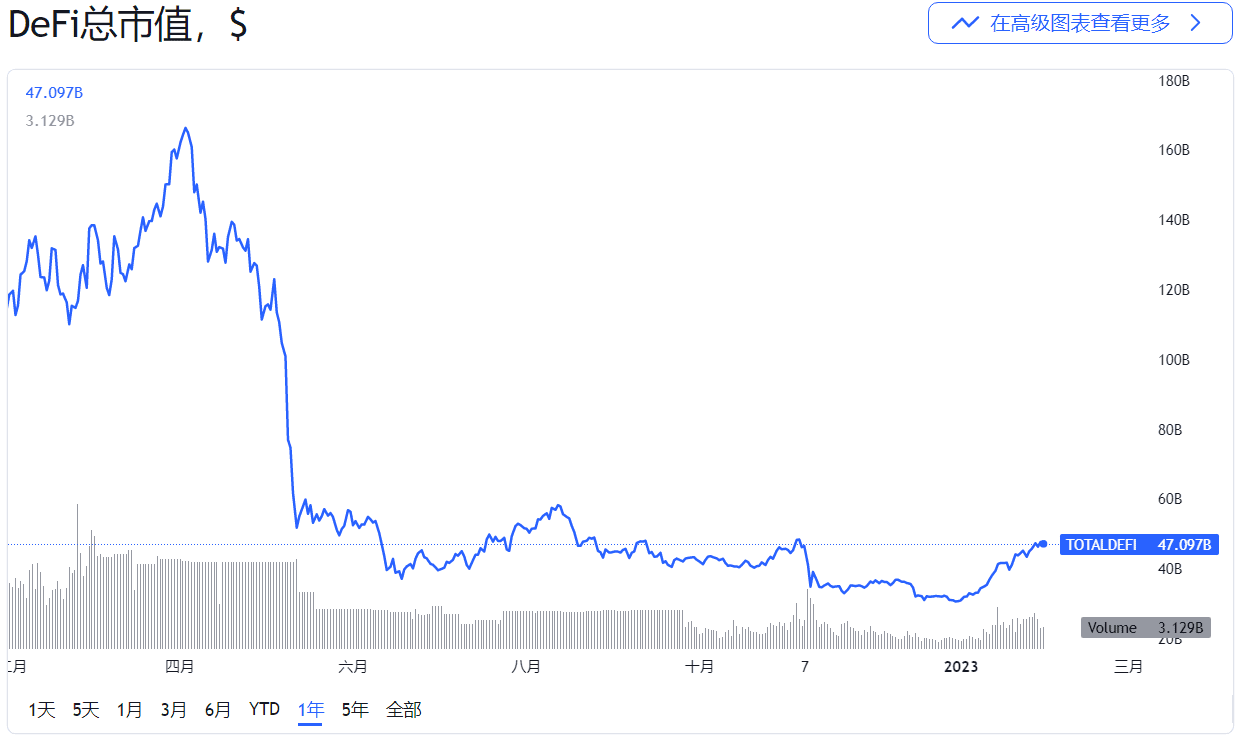Select the TOTALDEFI price label on the right axis

[1139, 545]
